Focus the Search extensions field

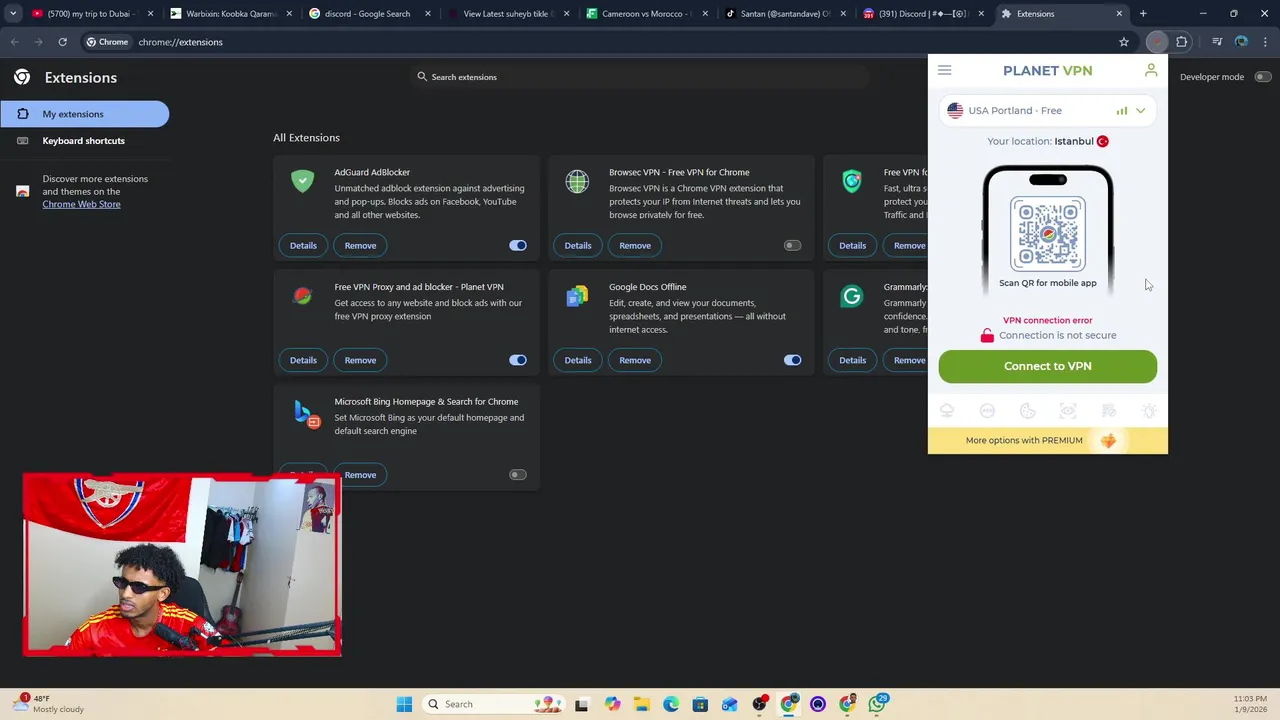pos(640,77)
